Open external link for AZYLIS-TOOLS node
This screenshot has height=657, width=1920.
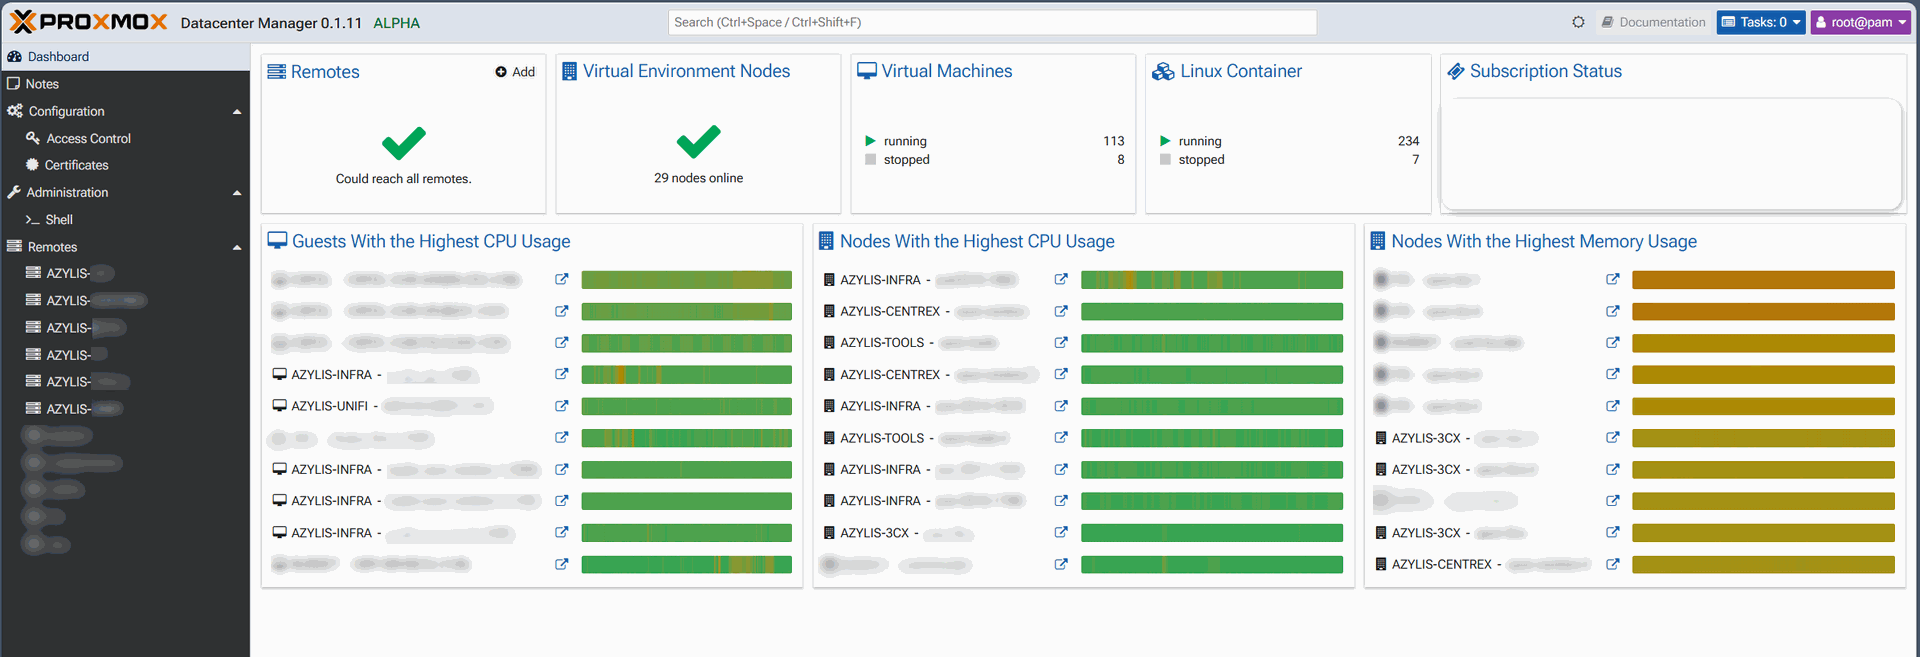[x=1061, y=343]
